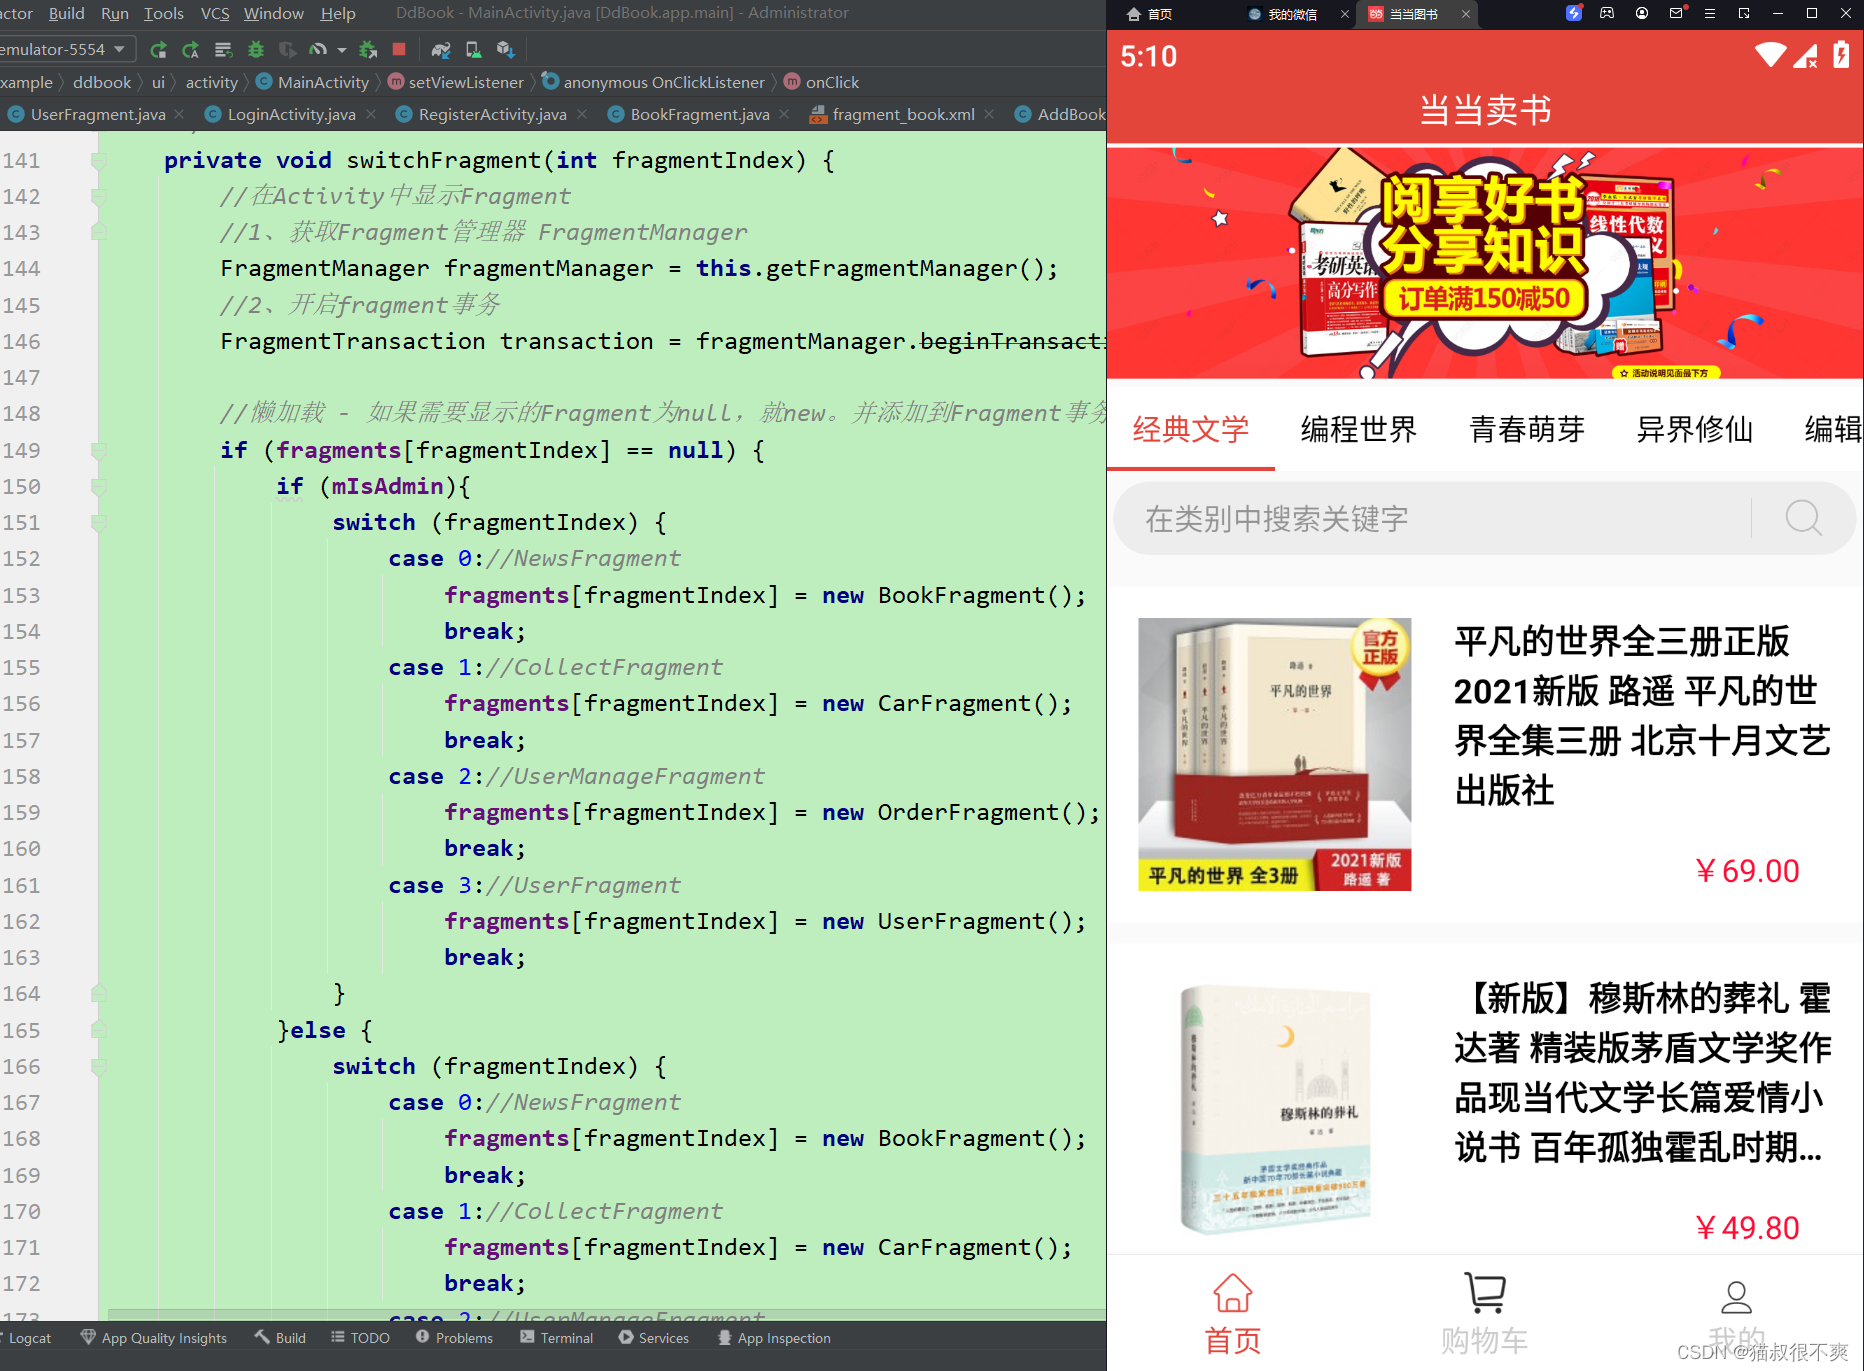Open App Quality Insights tool window
Screen dimensions: 1864x1371
[154, 1338]
